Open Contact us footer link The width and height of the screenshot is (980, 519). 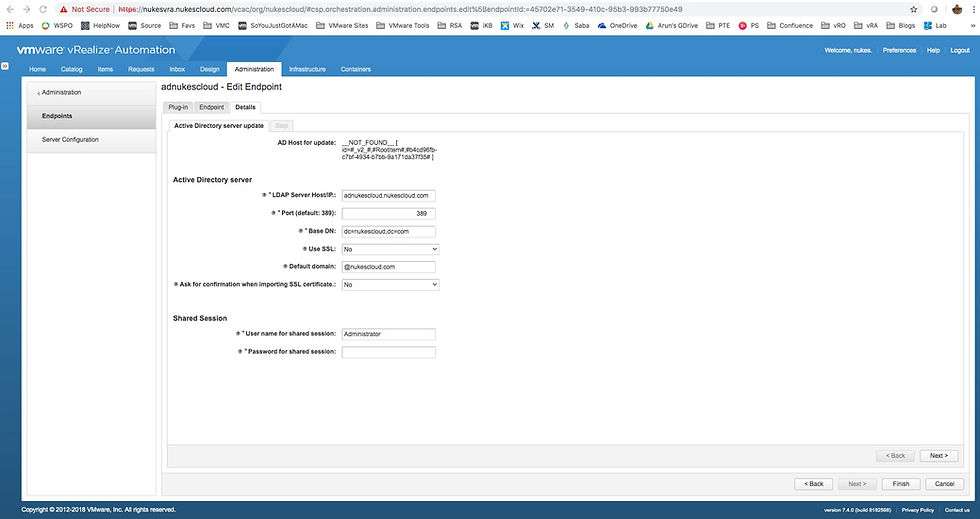tap(958, 510)
